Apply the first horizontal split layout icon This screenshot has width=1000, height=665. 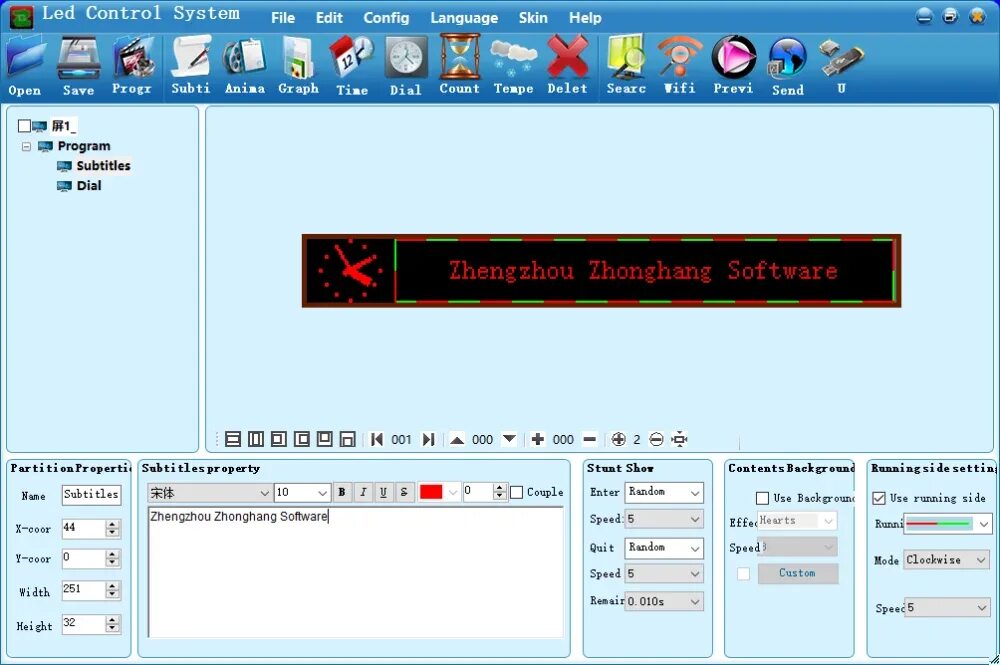[233, 439]
